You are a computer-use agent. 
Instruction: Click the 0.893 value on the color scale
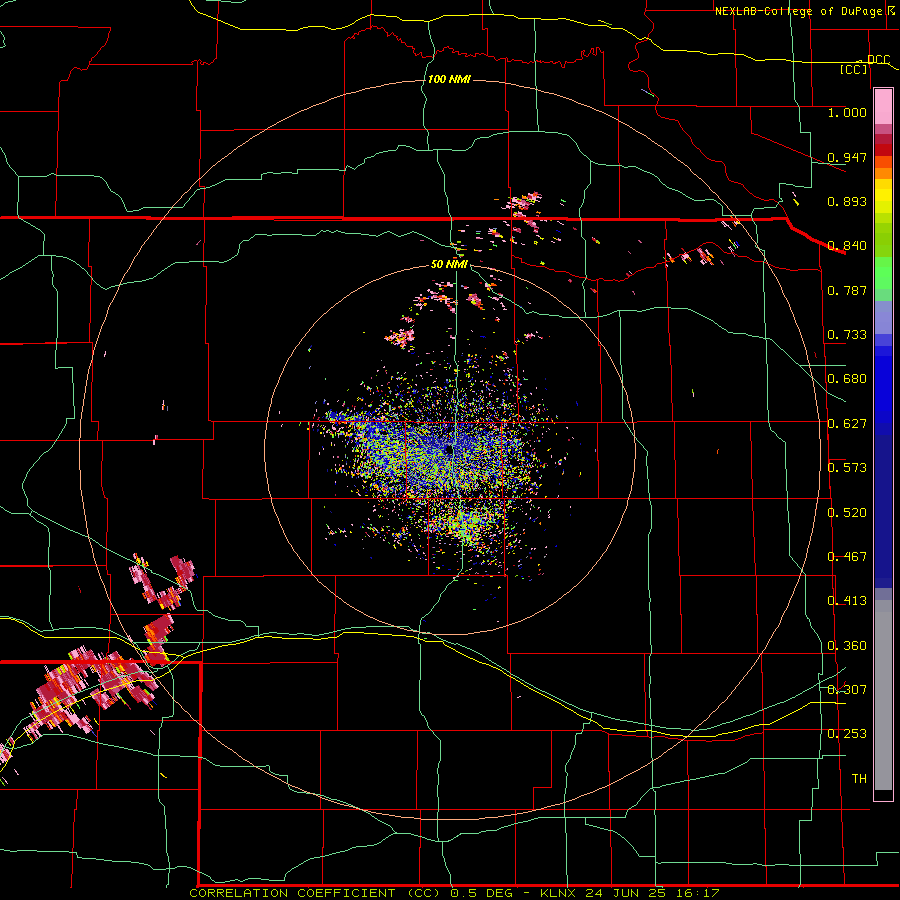click(x=847, y=201)
